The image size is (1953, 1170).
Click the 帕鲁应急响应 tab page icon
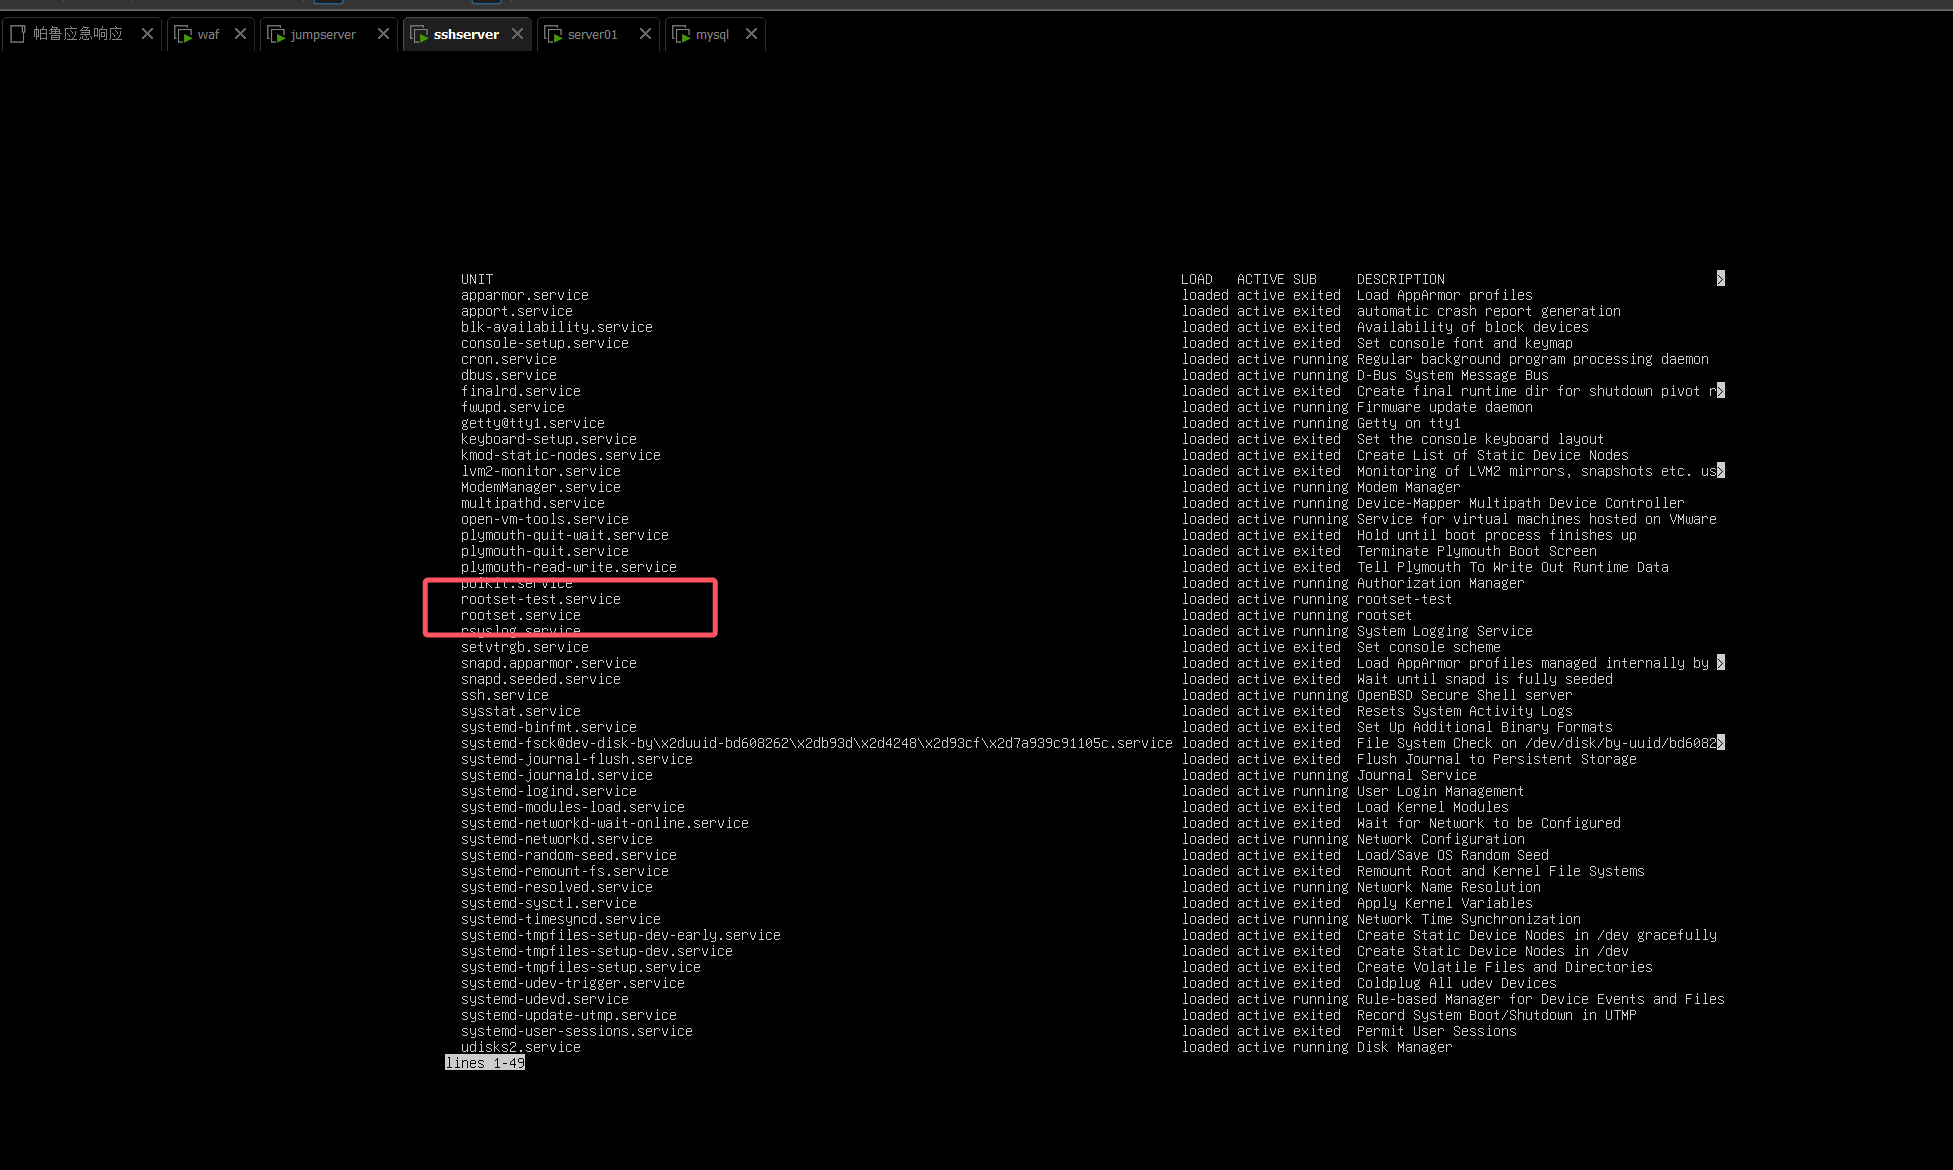[17, 34]
